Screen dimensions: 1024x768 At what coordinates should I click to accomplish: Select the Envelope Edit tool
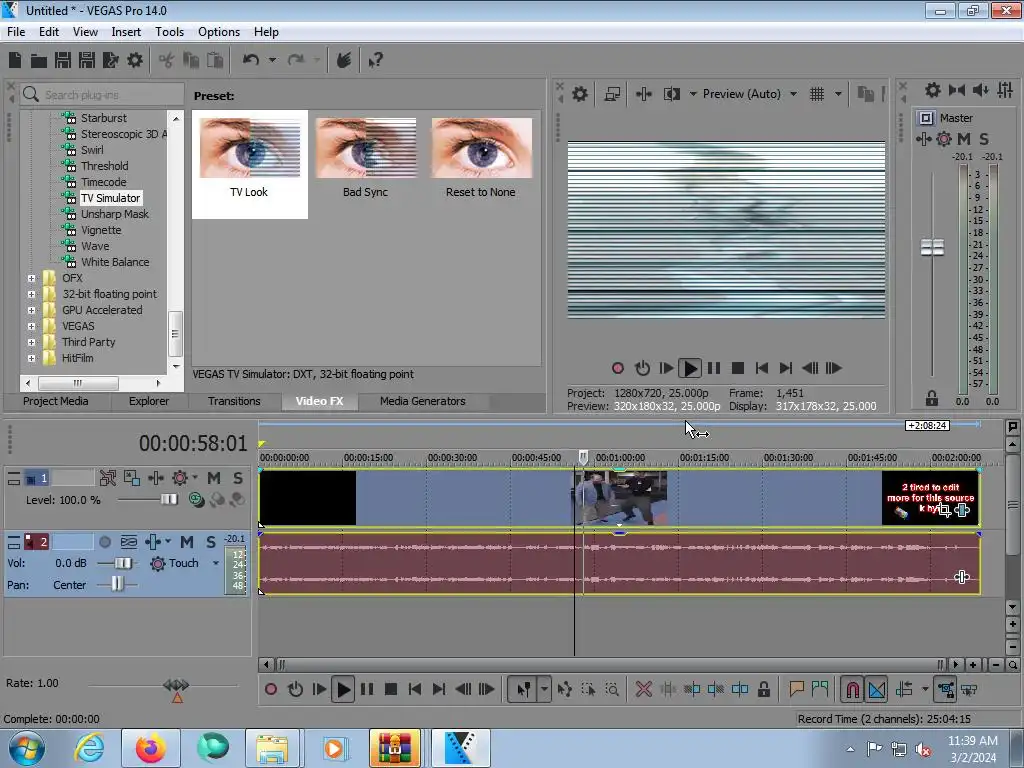(x=564, y=689)
